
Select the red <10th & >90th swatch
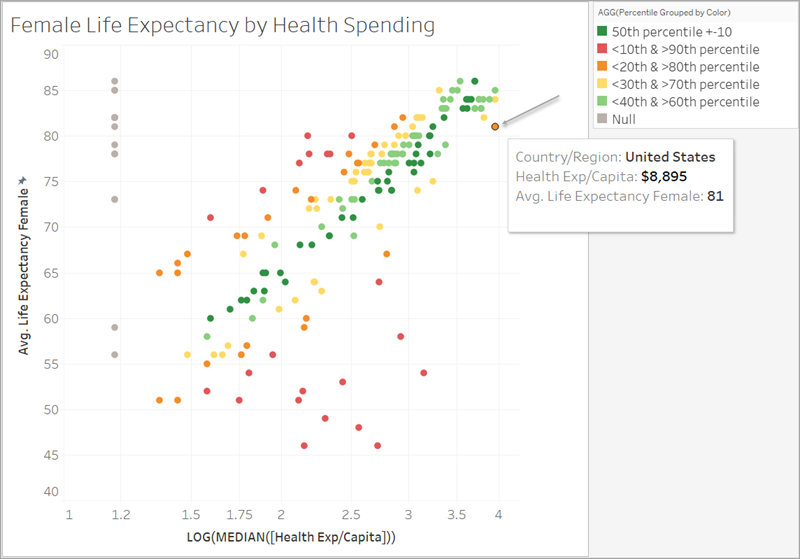pos(602,48)
